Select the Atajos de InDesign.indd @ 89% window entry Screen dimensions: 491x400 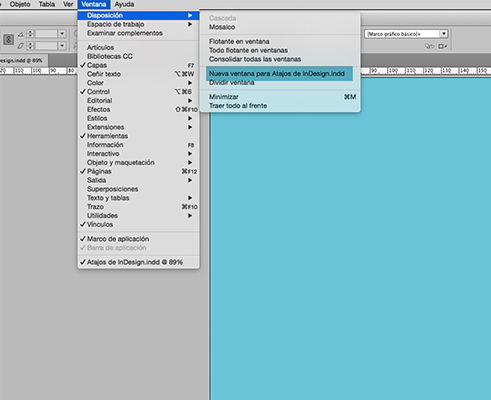[x=138, y=262]
